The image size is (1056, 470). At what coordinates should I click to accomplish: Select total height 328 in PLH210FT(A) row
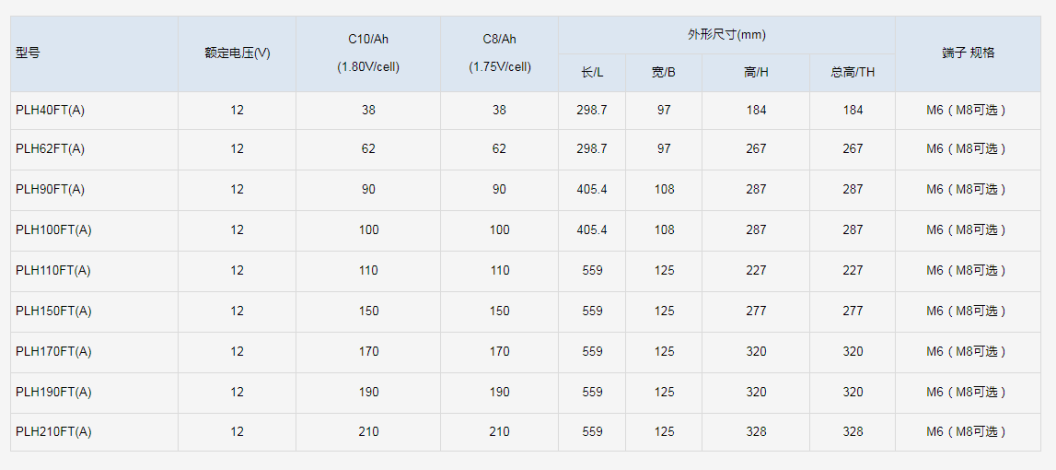click(853, 432)
